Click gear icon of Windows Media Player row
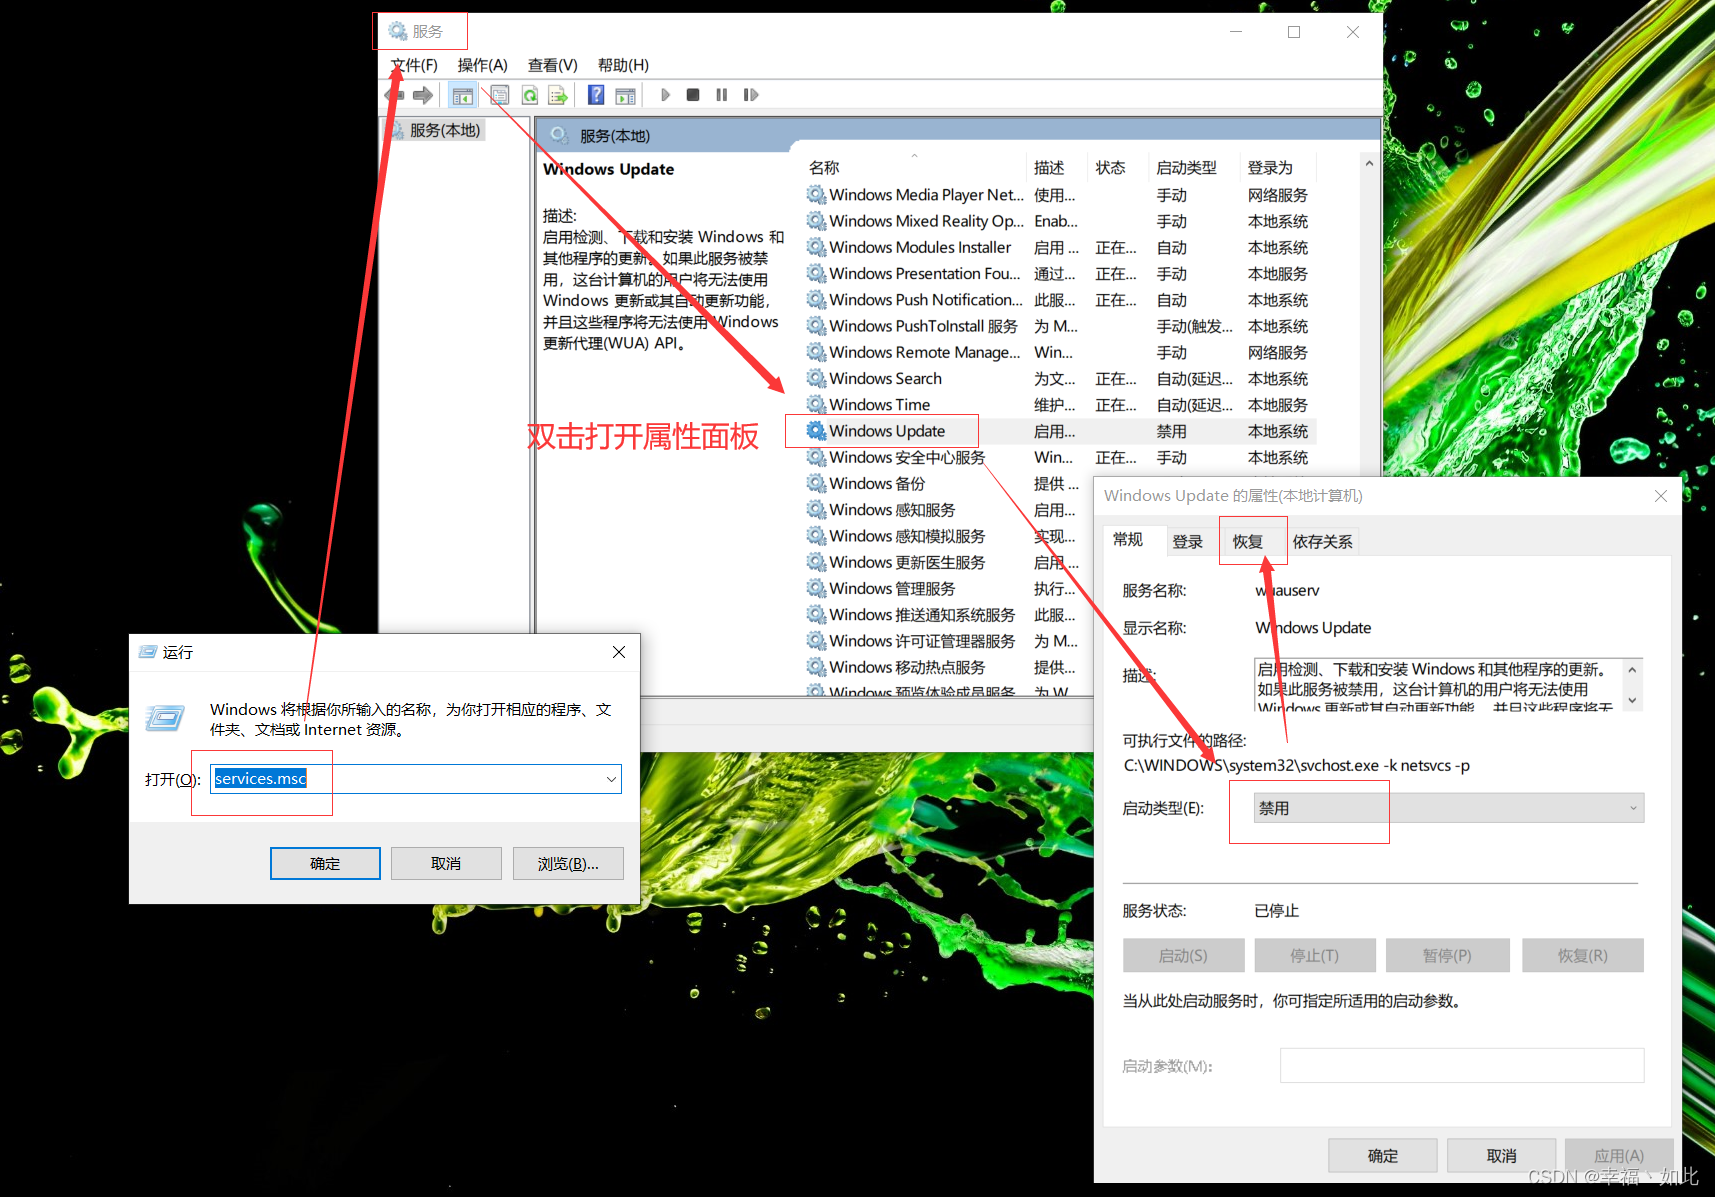Image resolution: width=1715 pixels, height=1197 pixels. [816, 195]
